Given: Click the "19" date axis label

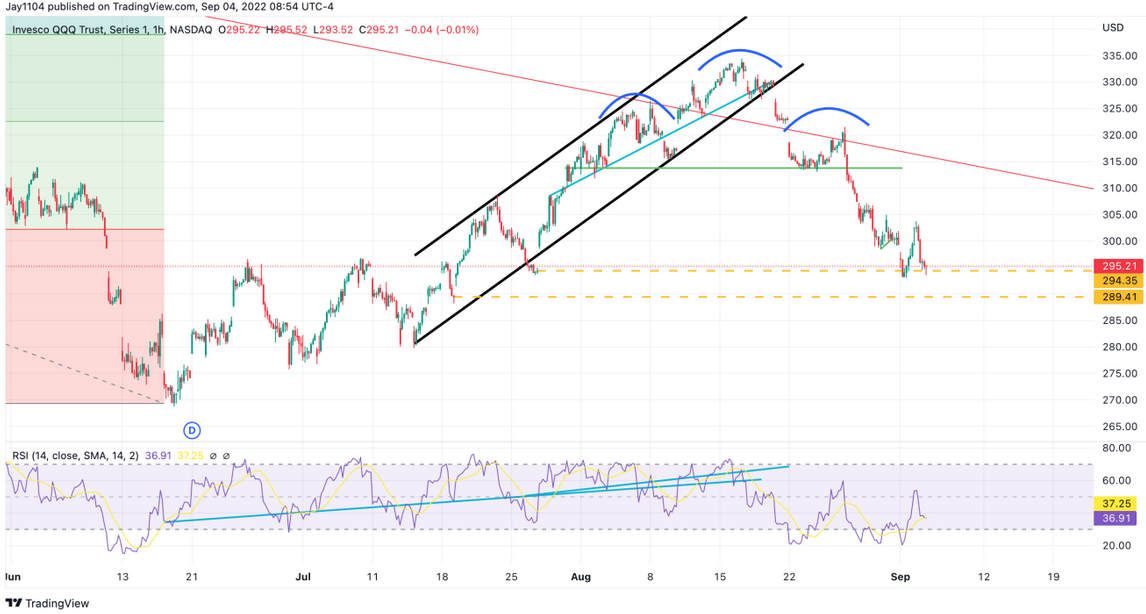Looking at the screenshot, I should 1053,577.
